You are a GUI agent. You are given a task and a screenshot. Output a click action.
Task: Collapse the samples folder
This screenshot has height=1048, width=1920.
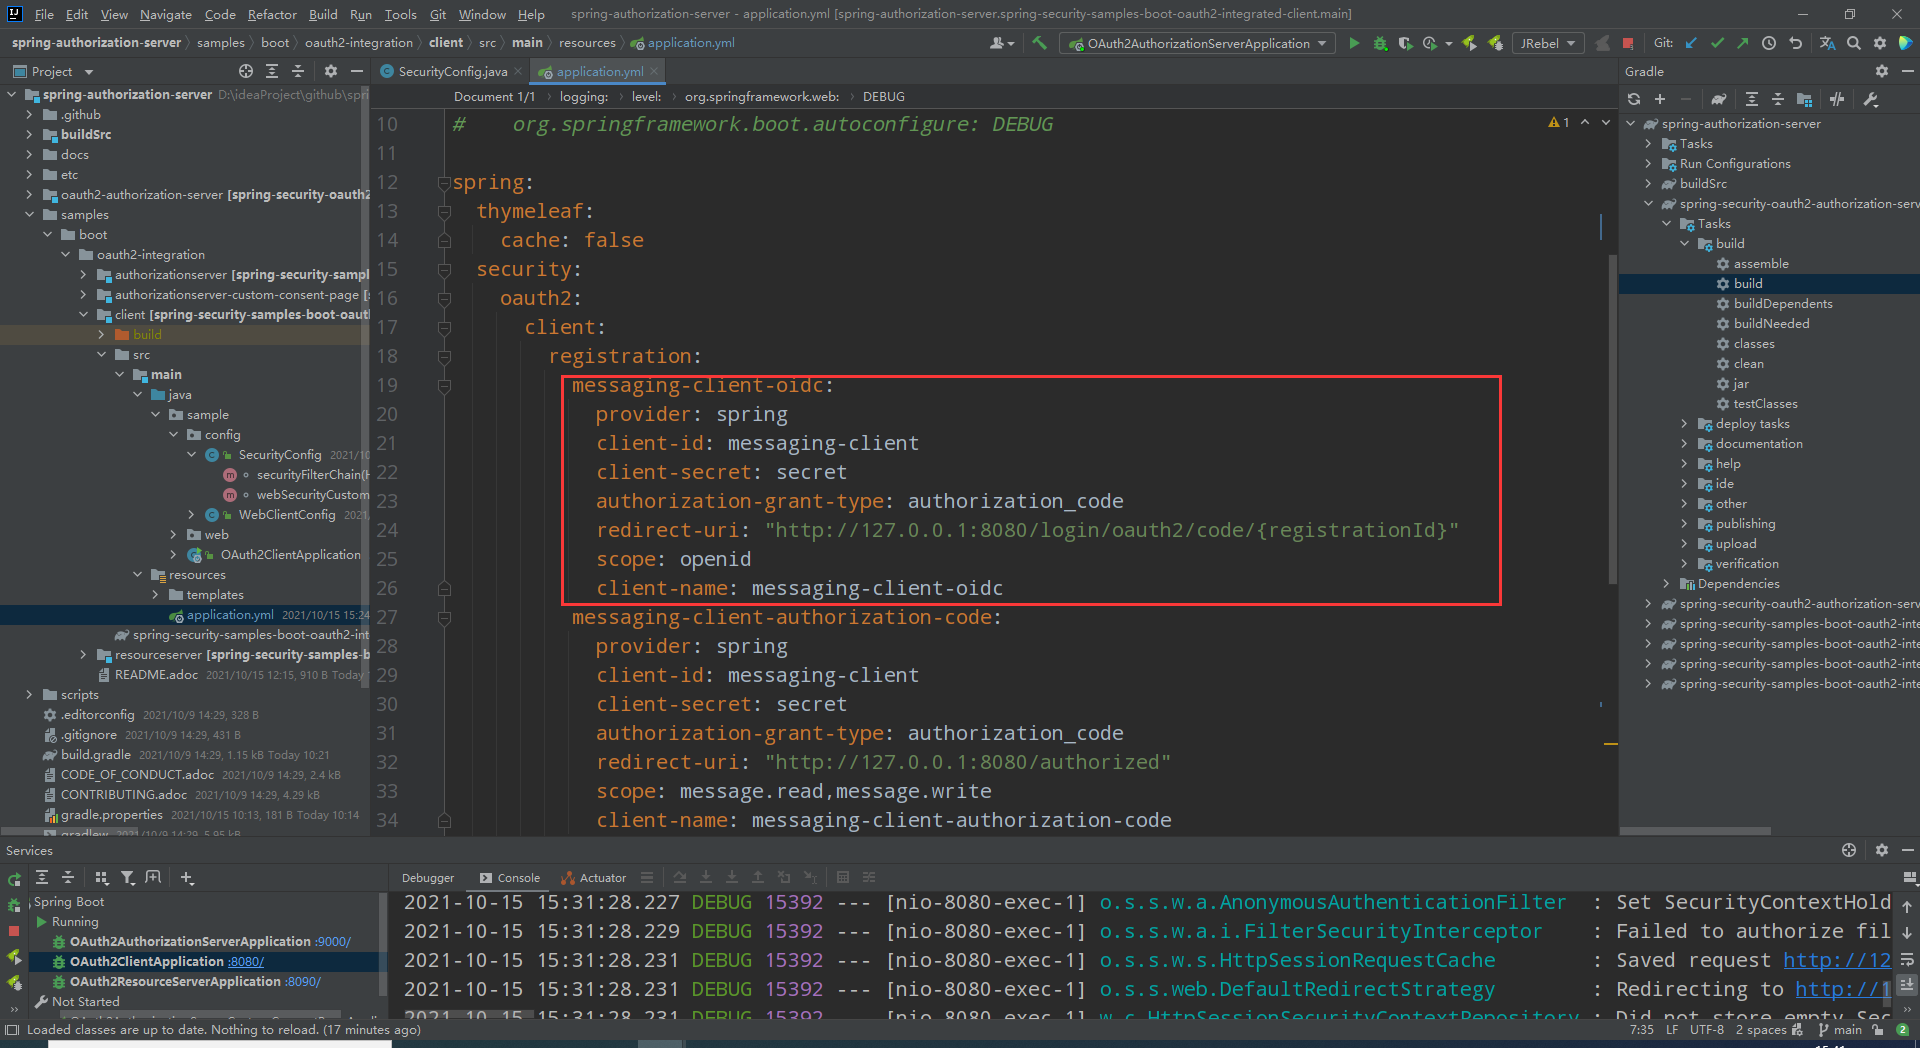pos(29,215)
